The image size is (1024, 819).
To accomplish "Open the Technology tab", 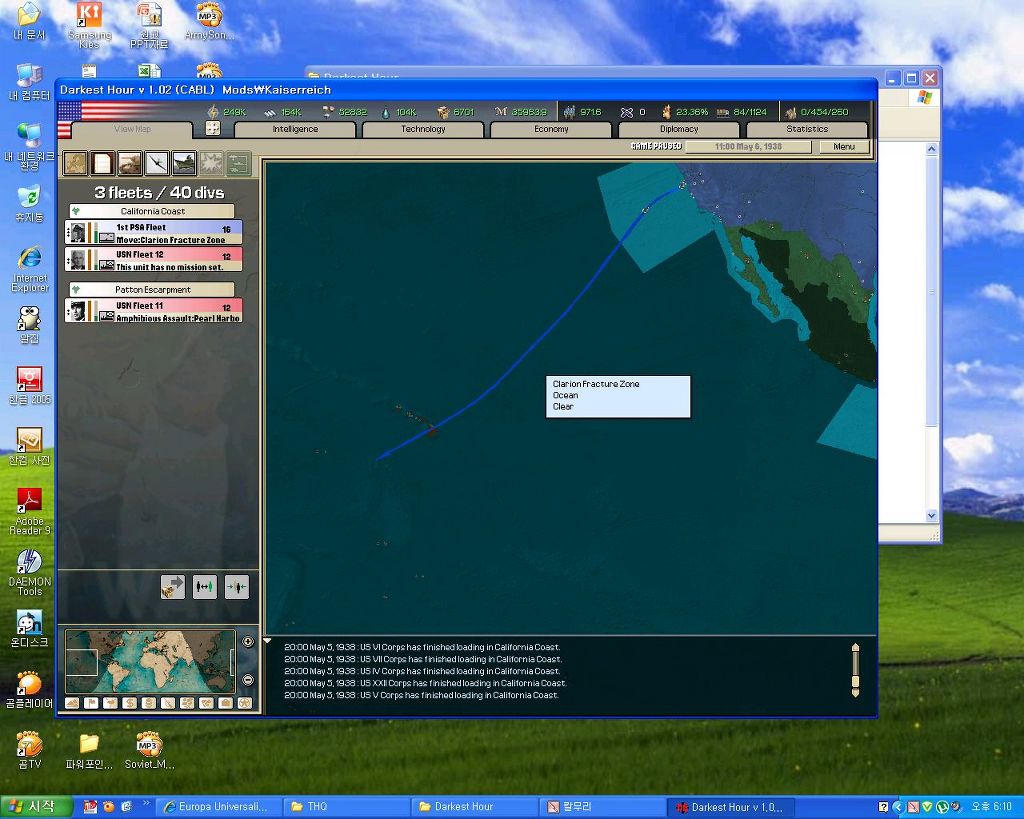I will click(423, 129).
